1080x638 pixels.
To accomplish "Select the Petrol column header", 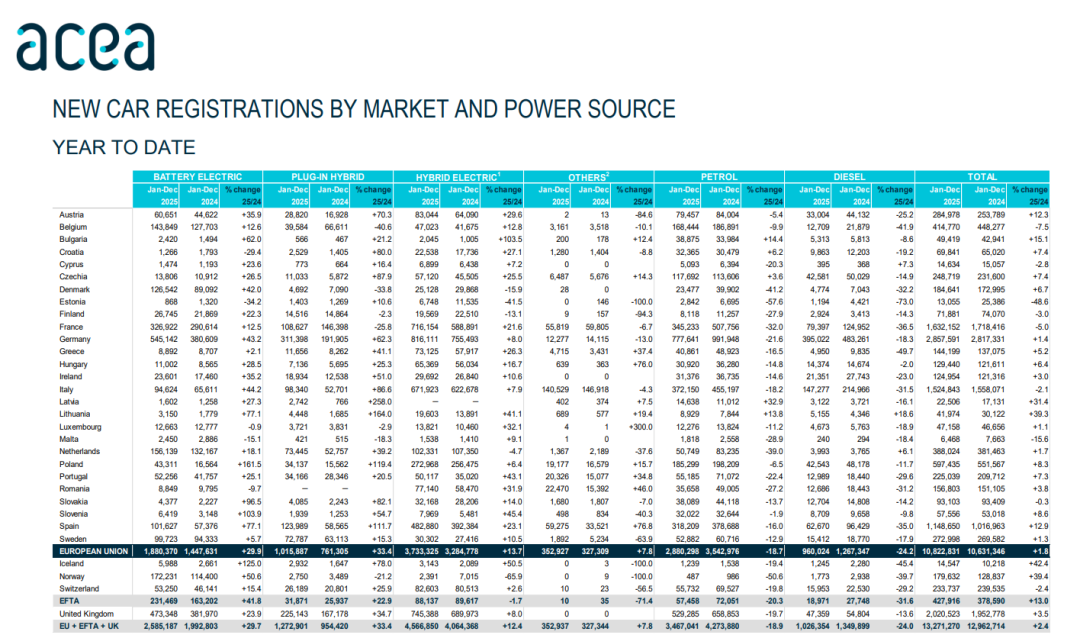I will (718, 176).
